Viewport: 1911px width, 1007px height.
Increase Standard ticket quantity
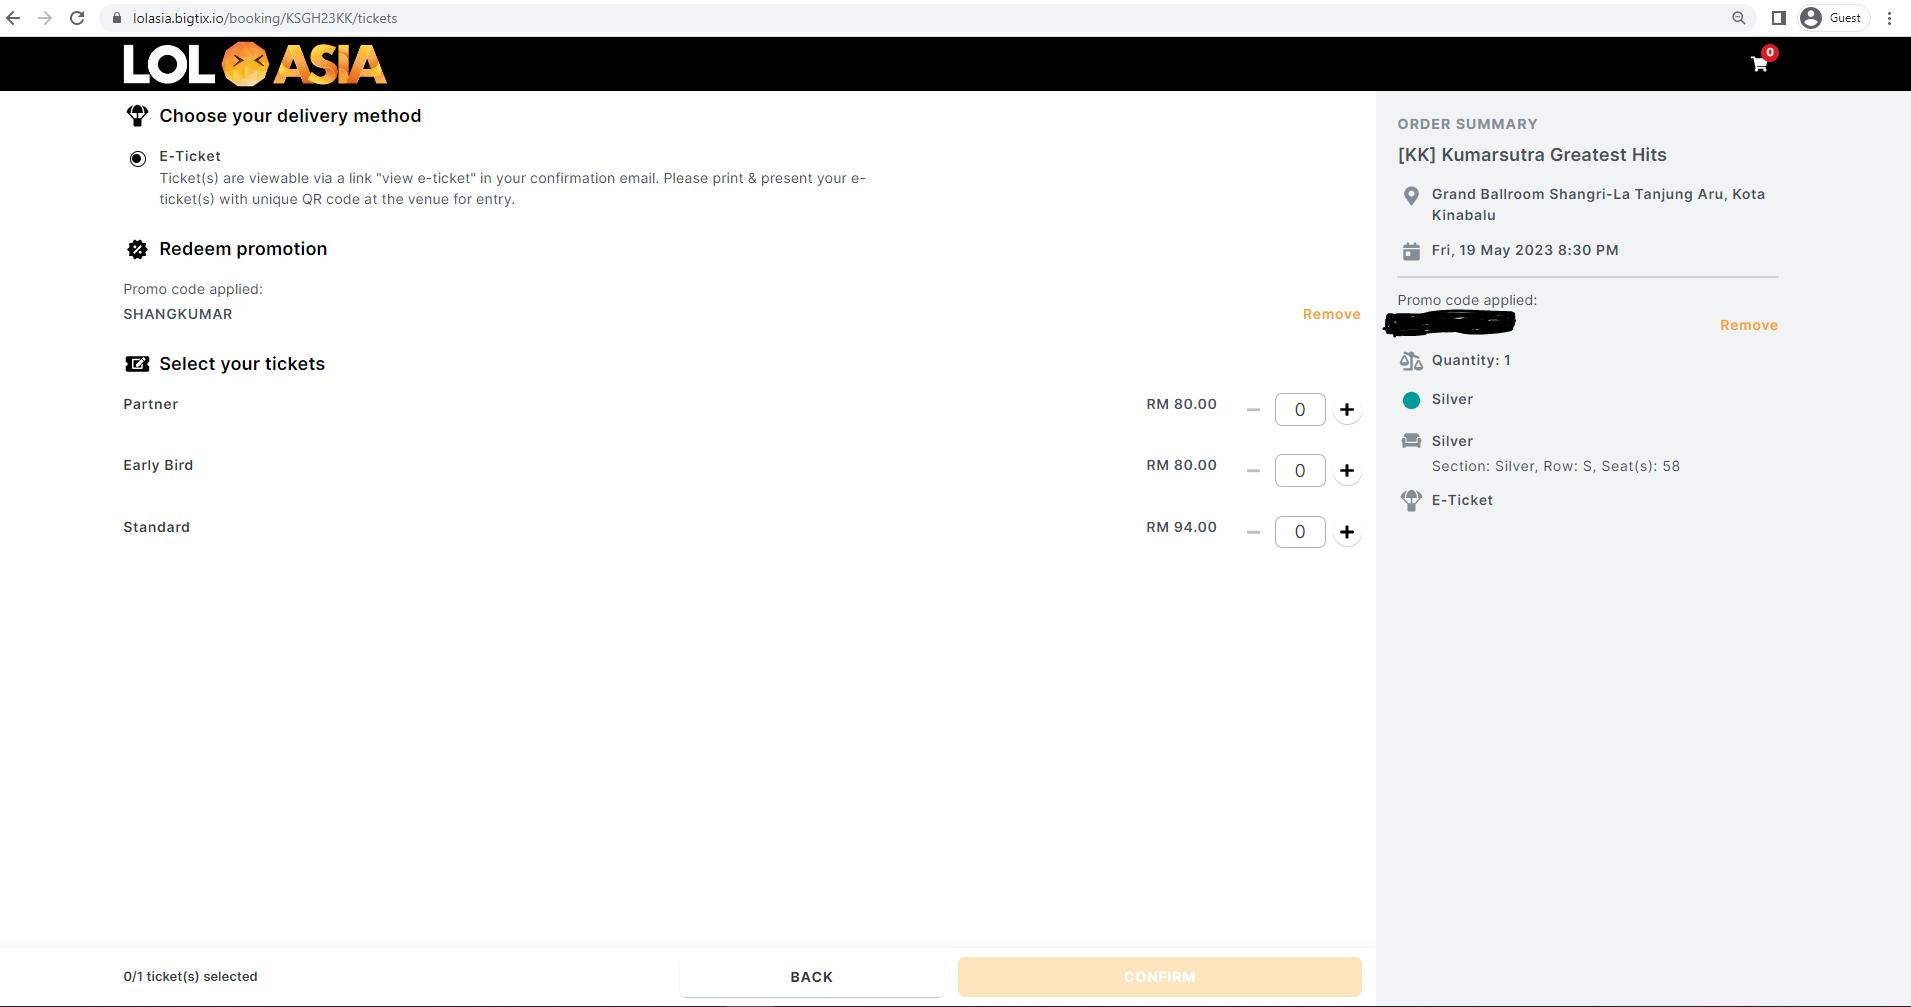coord(1347,532)
